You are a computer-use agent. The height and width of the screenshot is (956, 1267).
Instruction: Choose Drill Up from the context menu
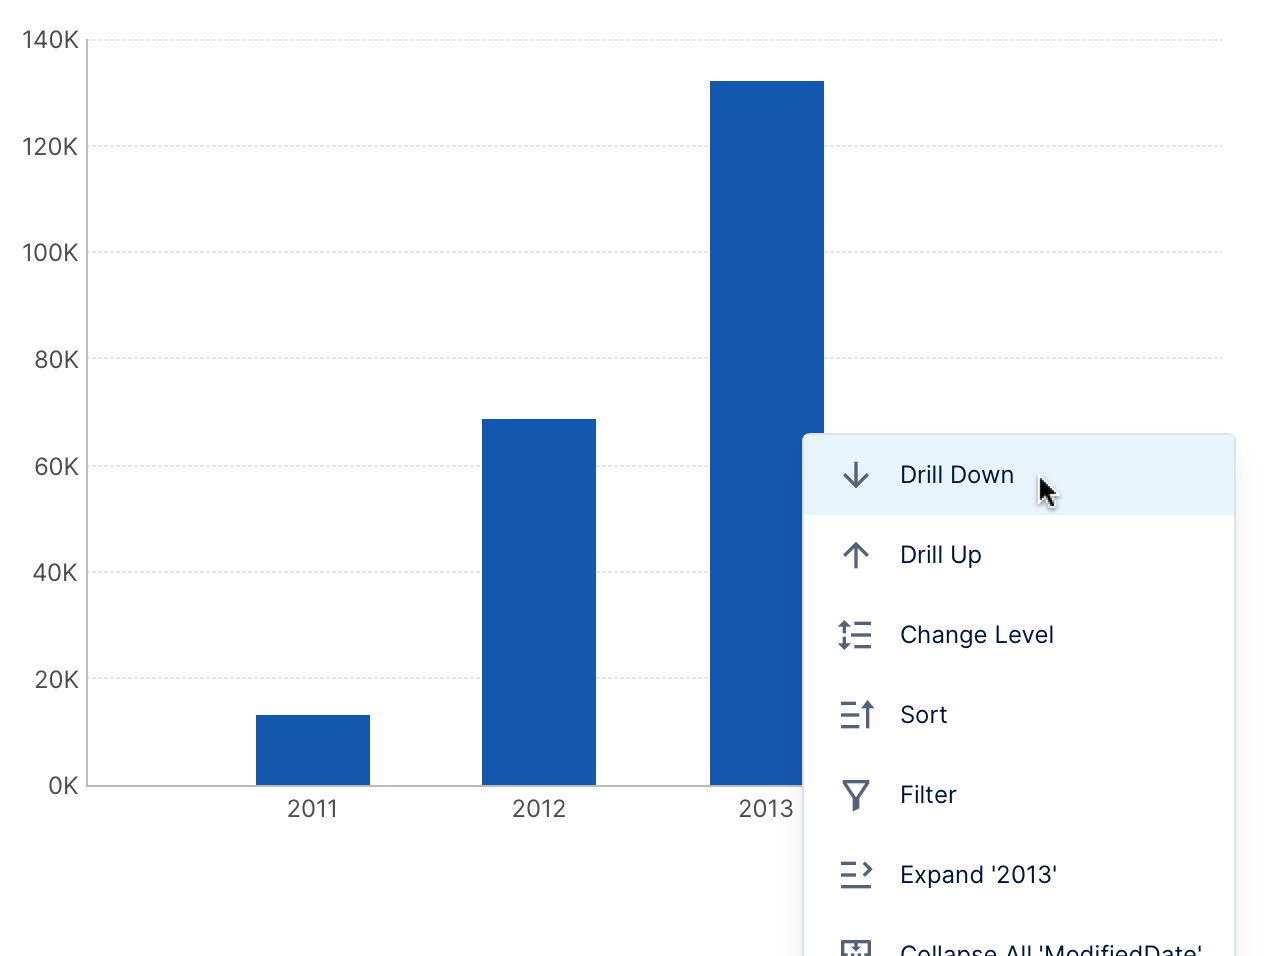click(940, 555)
